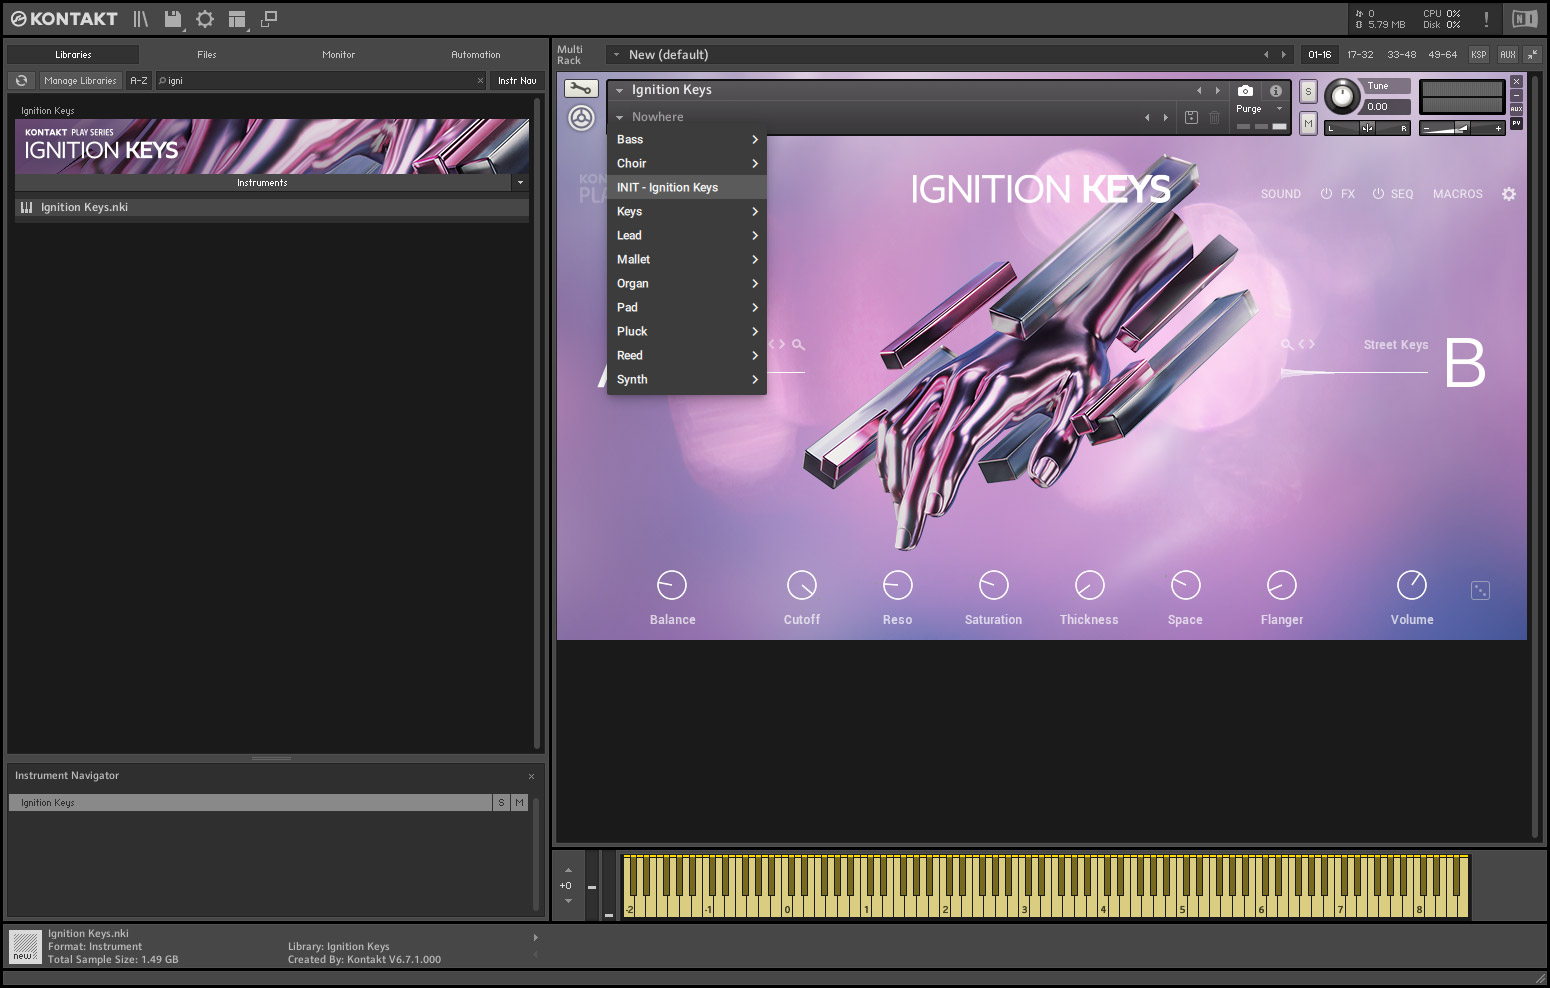
Task: Open Kontakt settings via the gear icon
Action: [x=204, y=19]
